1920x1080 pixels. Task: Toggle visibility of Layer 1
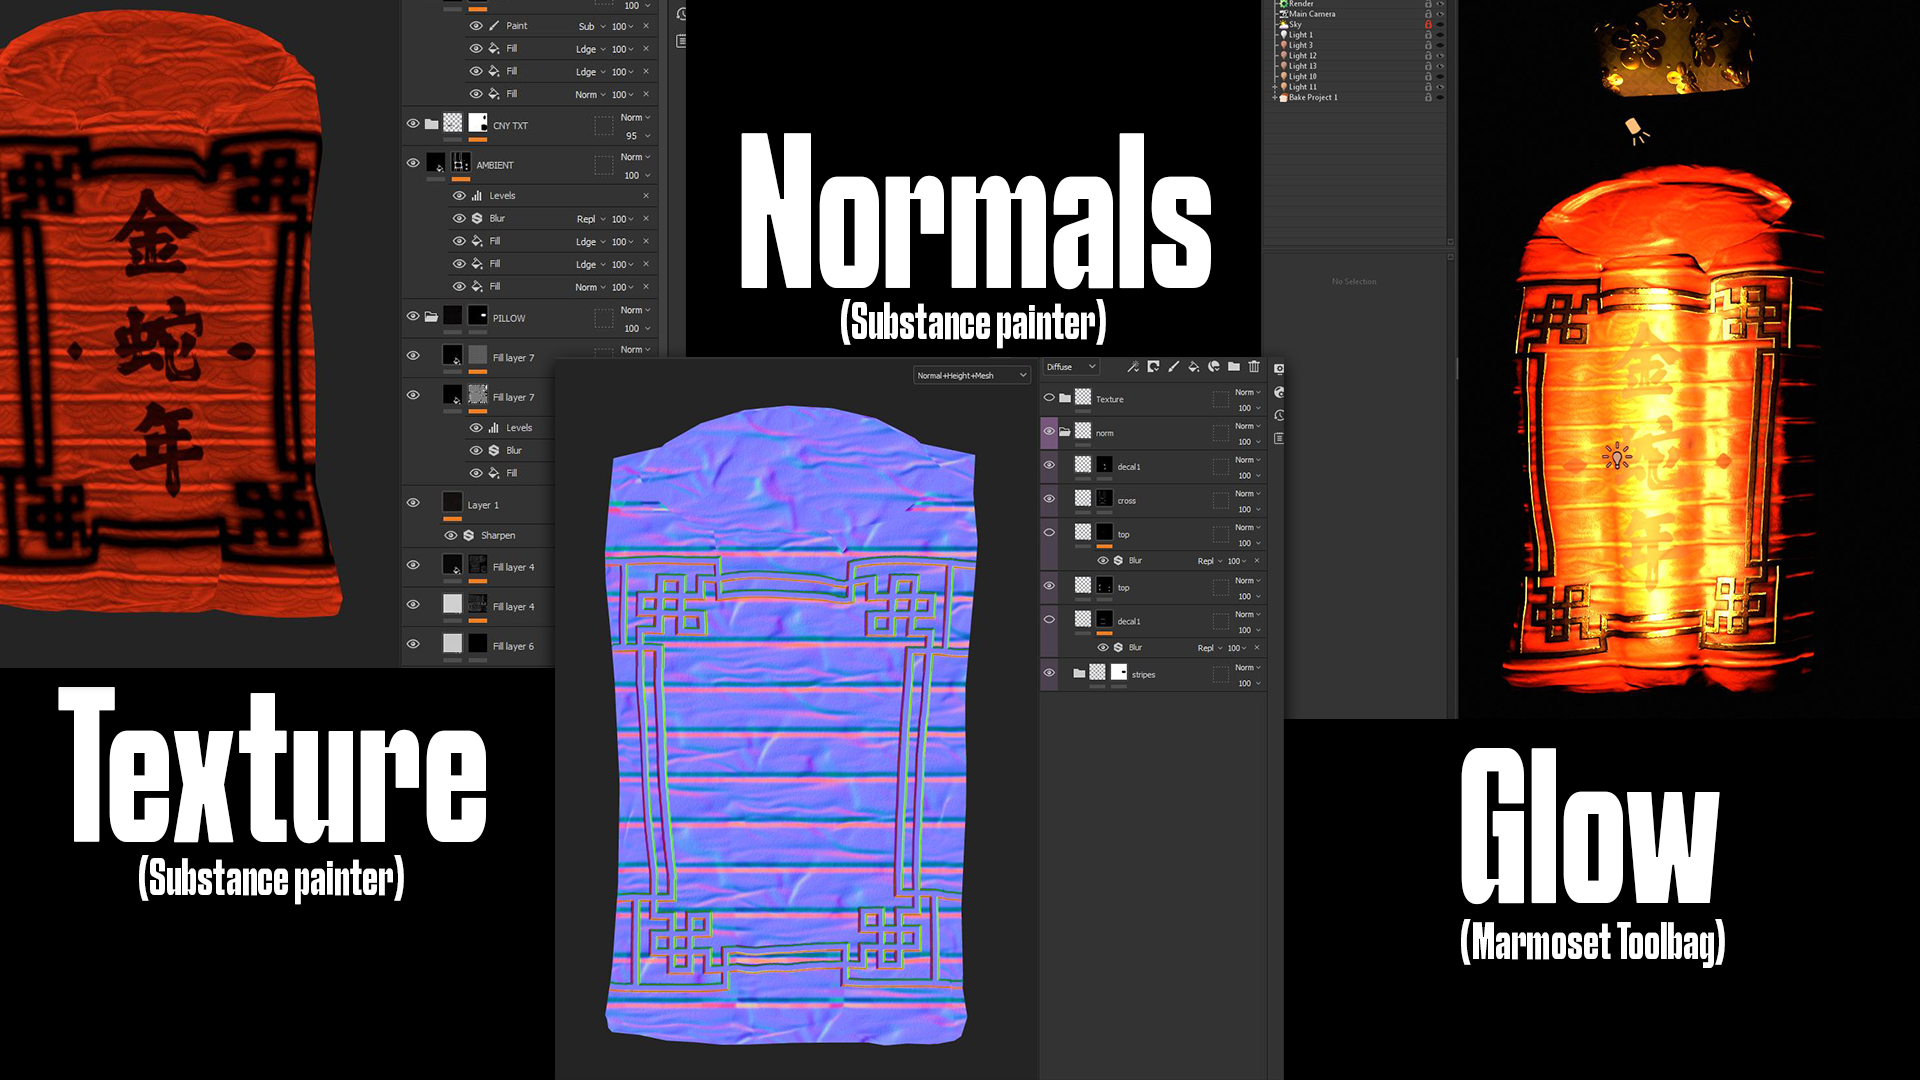413,503
